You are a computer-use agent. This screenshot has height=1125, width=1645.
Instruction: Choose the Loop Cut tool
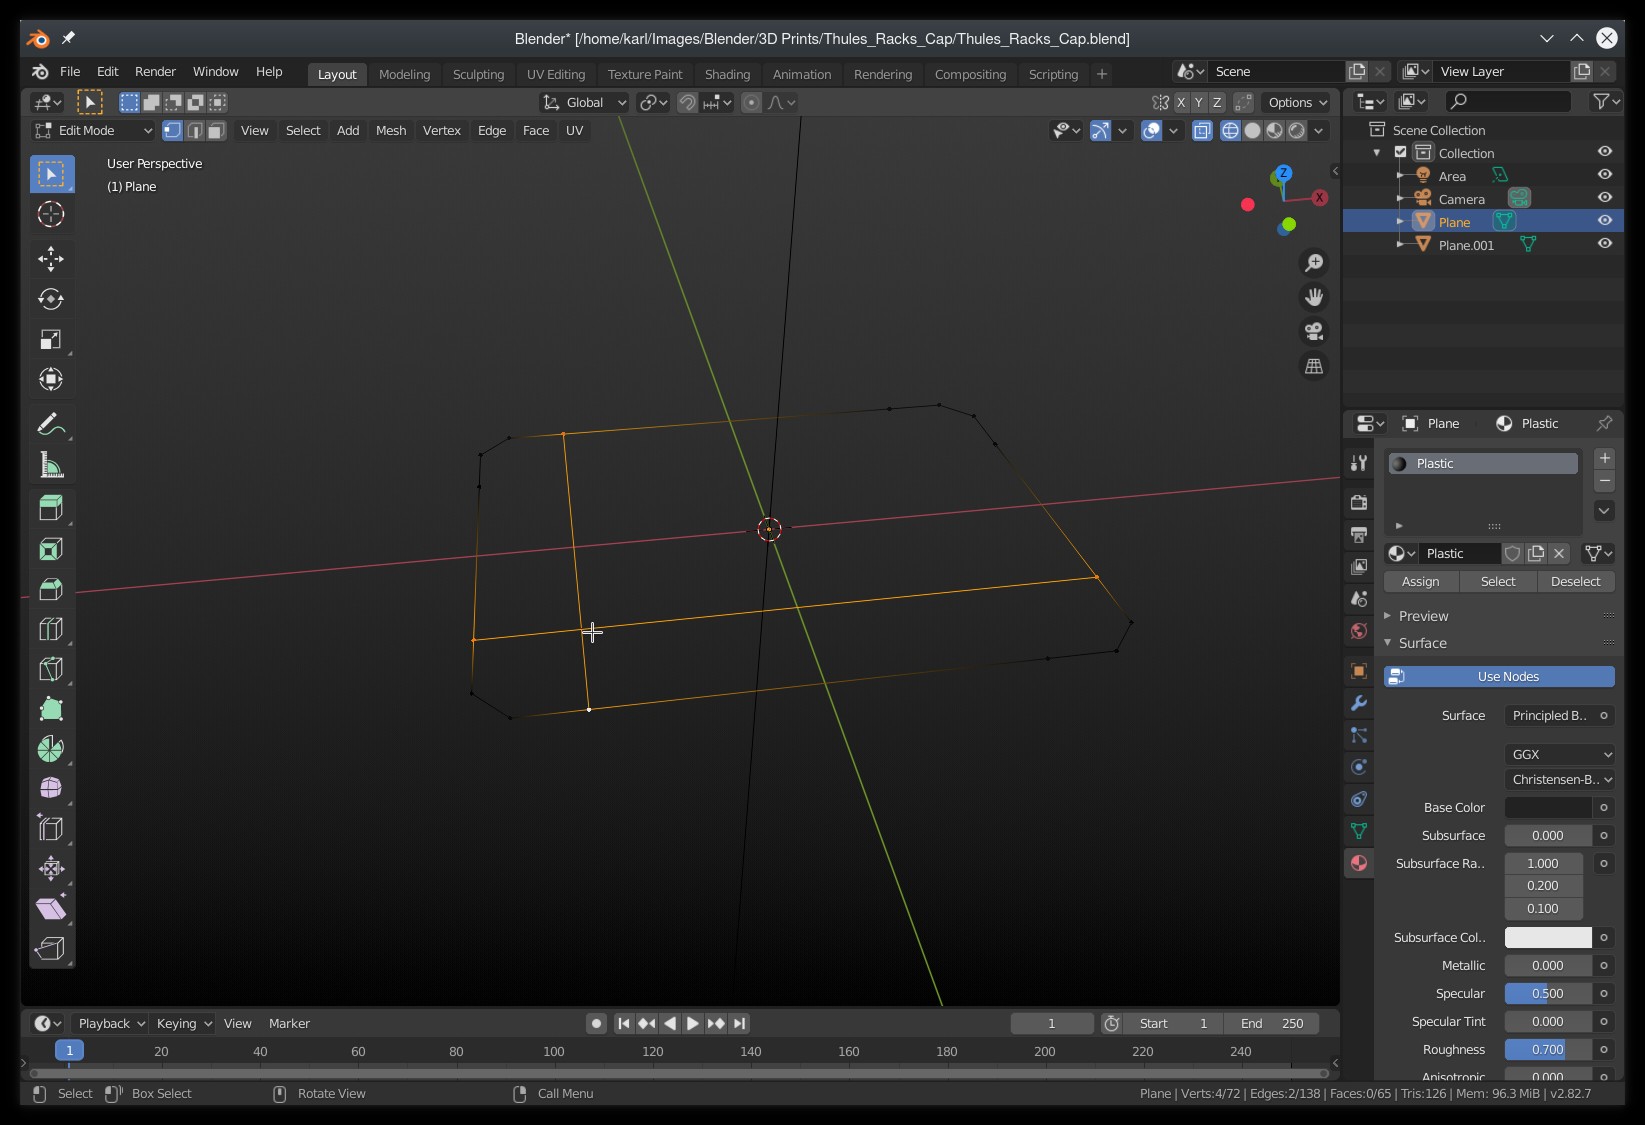coord(51,629)
